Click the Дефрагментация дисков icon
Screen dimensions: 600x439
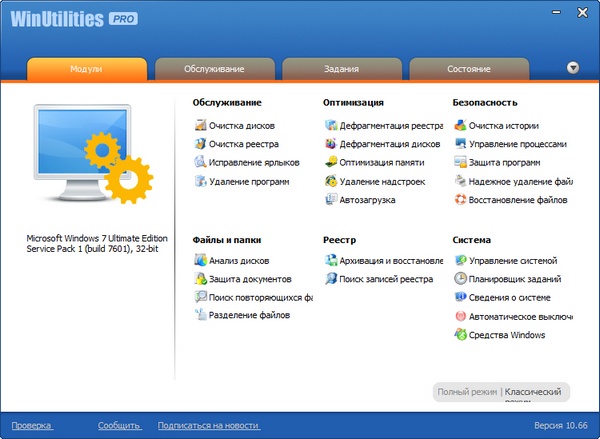click(x=331, y=144)
